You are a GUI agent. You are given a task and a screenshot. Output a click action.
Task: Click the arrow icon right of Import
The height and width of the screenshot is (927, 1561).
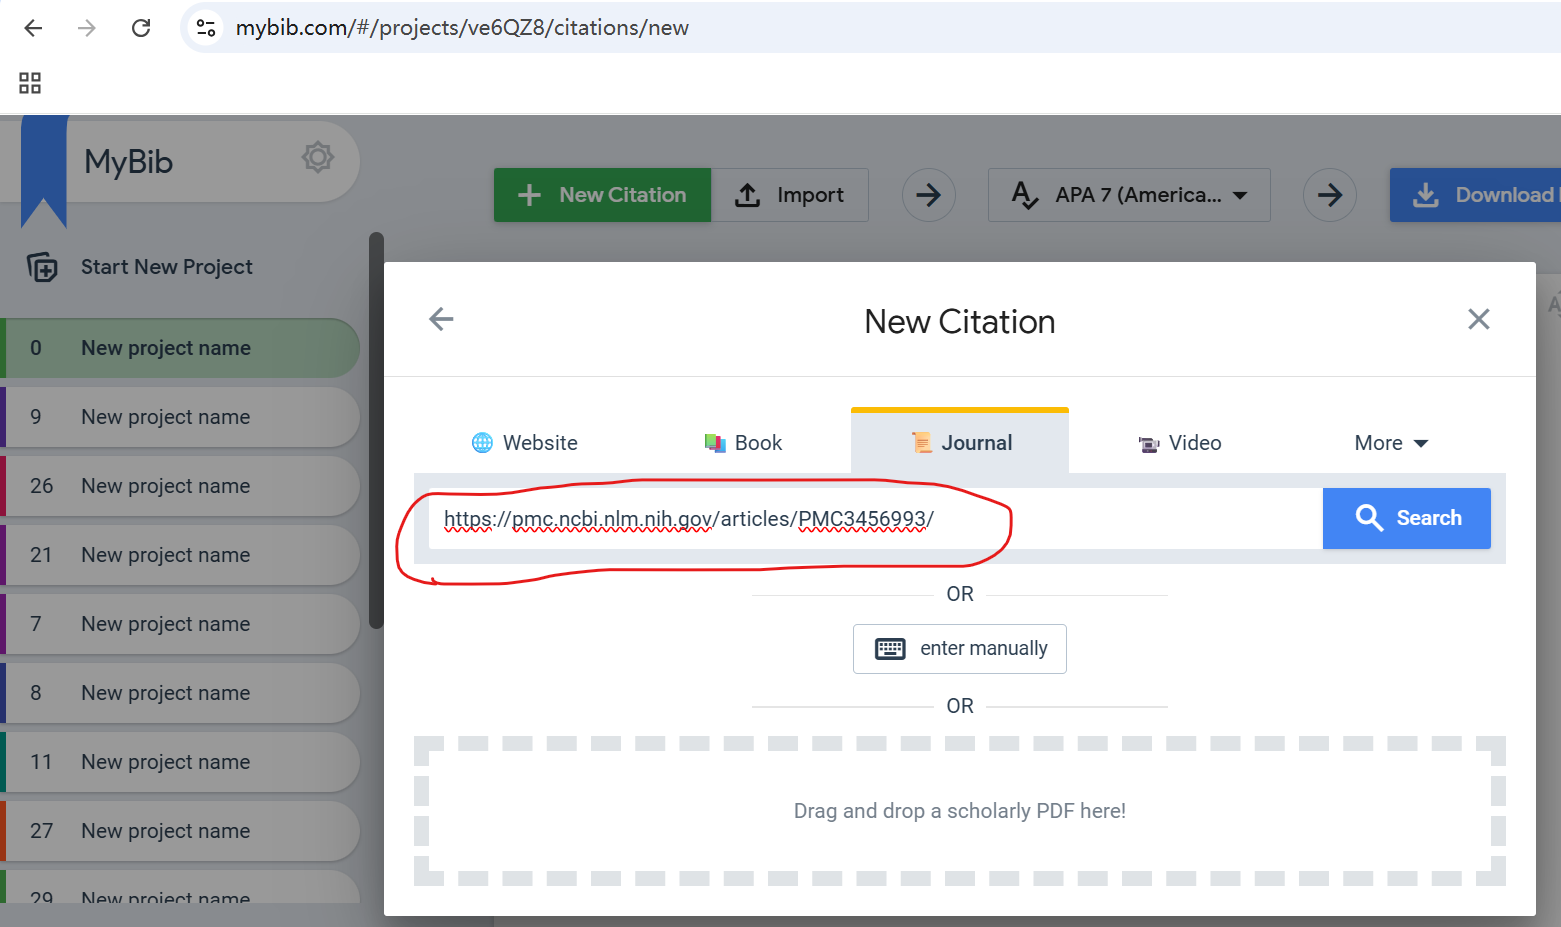coord(928,195)
